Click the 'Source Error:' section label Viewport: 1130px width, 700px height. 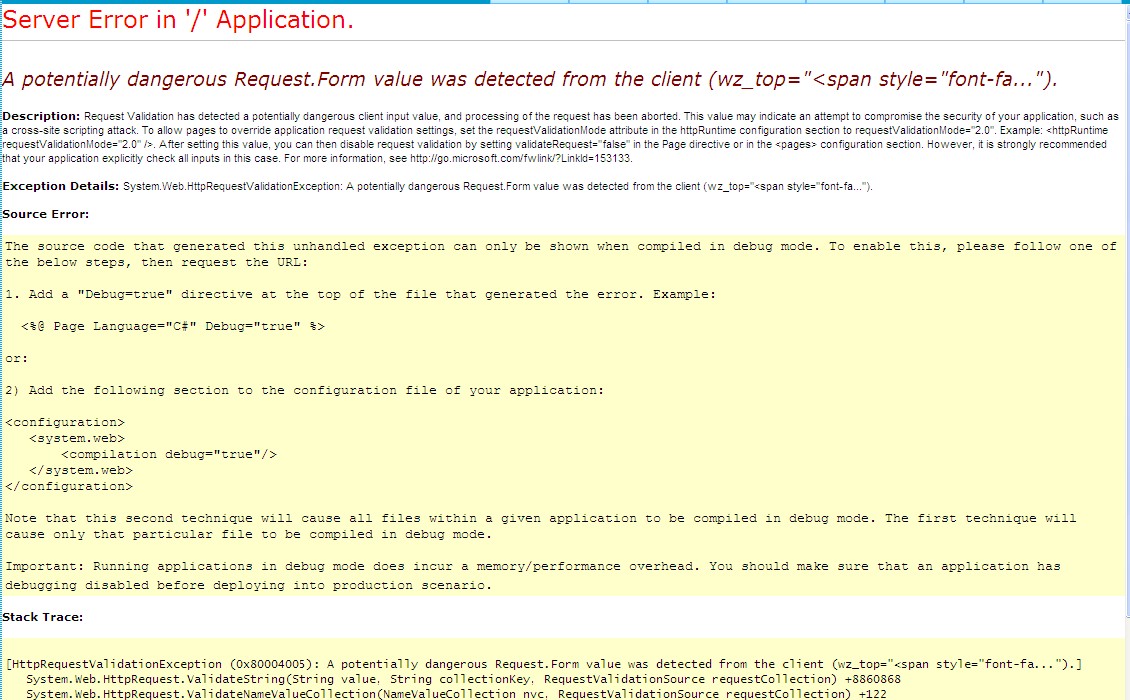tap(46, 214)
